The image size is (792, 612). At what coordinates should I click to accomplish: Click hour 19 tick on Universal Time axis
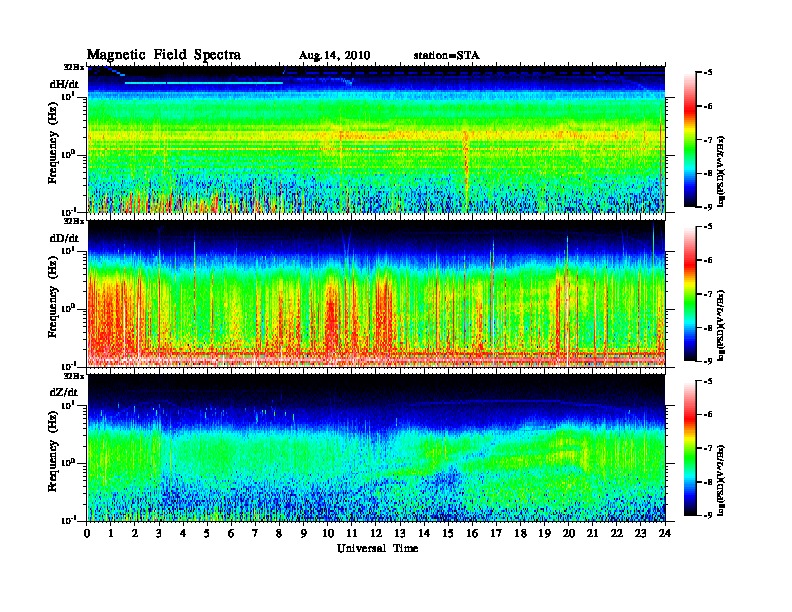(x=544, y=533)
